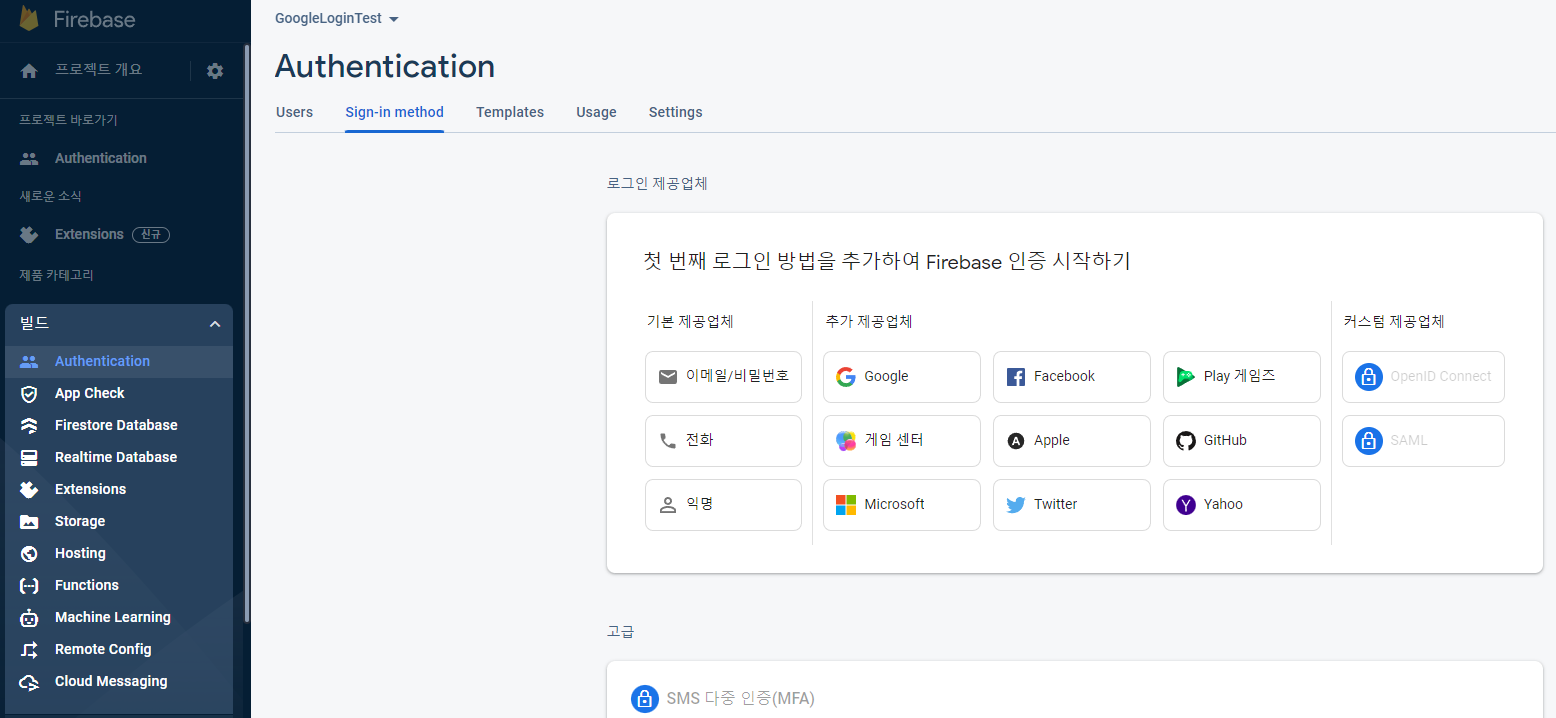
Task: Open Firestore Database from the sidebar
Action: pos(119,426)
